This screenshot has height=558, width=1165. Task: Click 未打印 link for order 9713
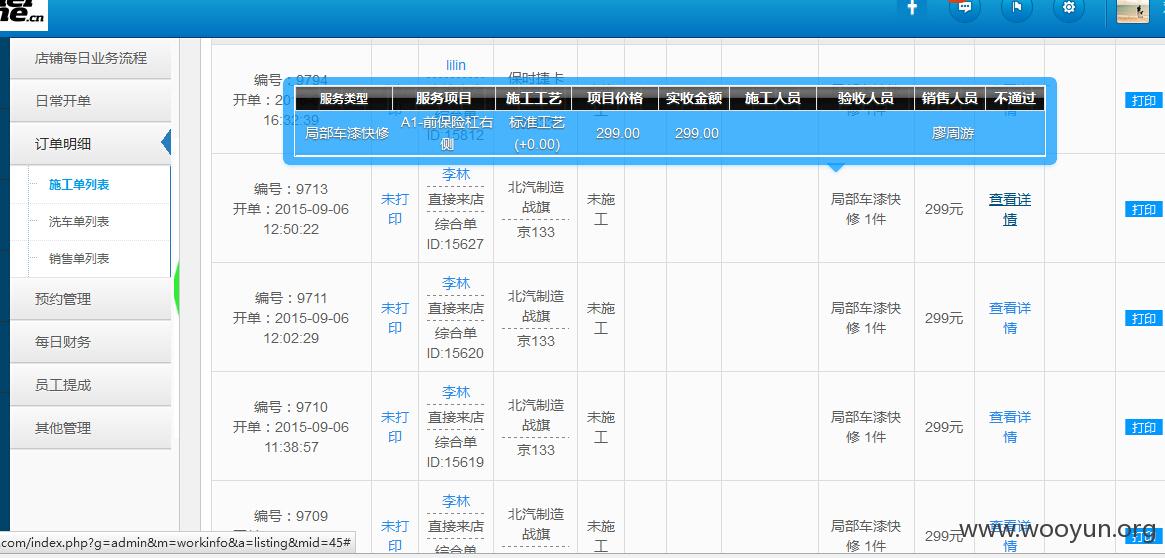pyautogui.click(x=395, y=210)
